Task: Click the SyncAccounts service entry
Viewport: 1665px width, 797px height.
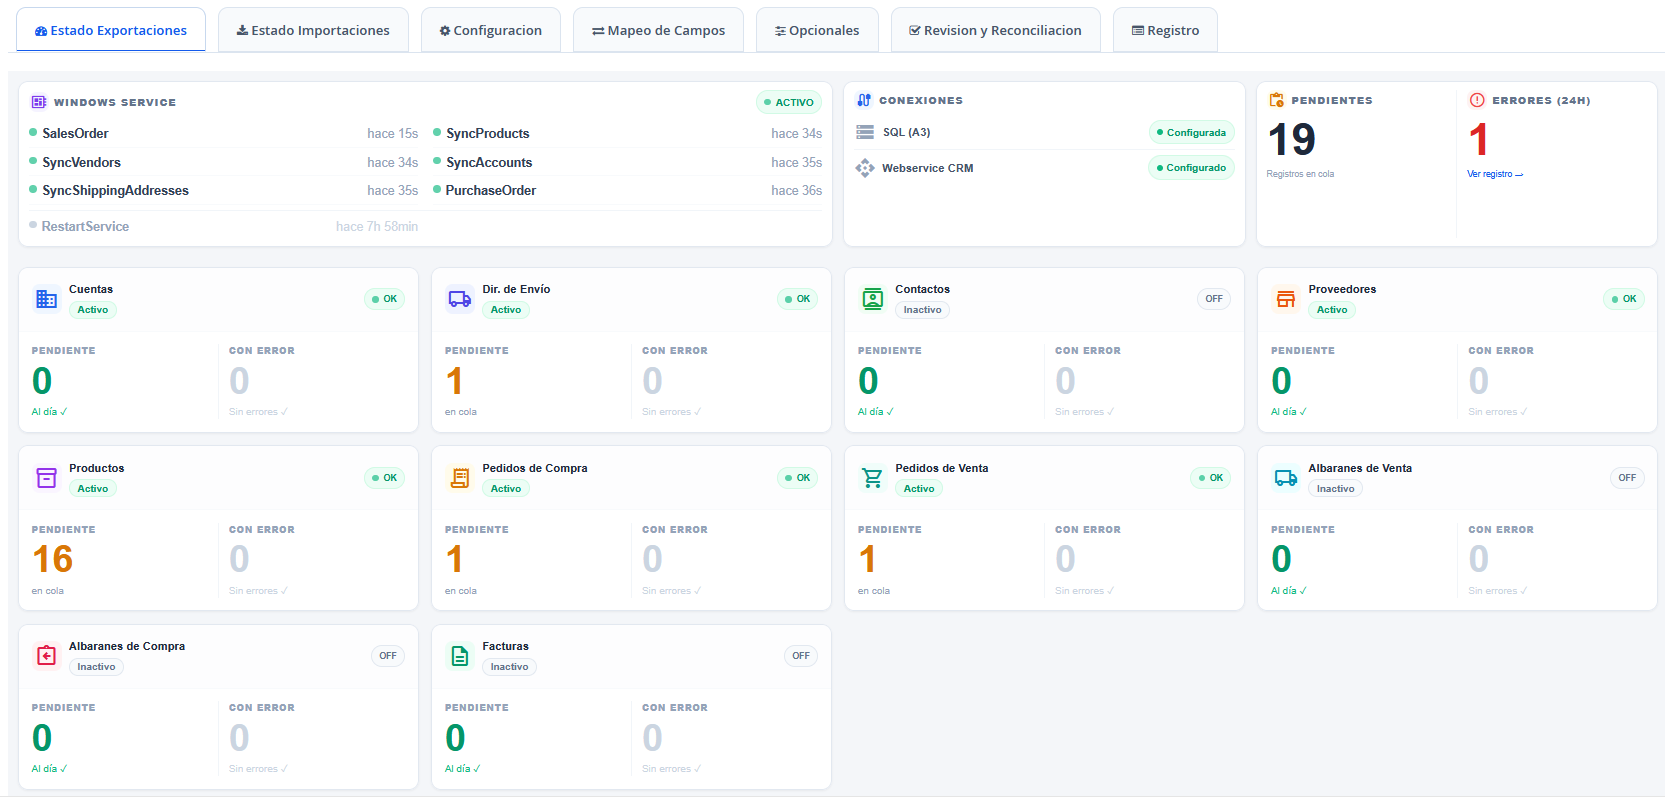Action: point(627,162)
